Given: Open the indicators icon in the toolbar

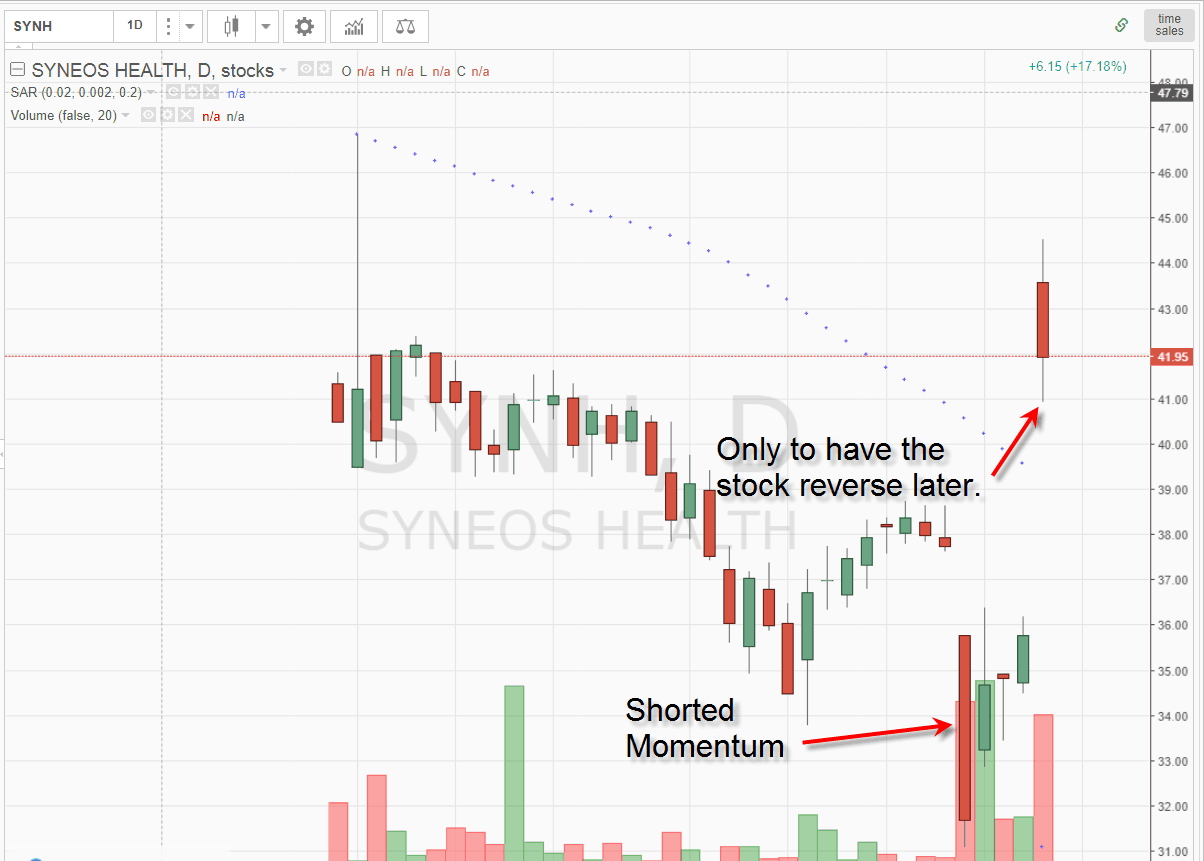Looking at the screenshot, I should [x=353, y=26].
